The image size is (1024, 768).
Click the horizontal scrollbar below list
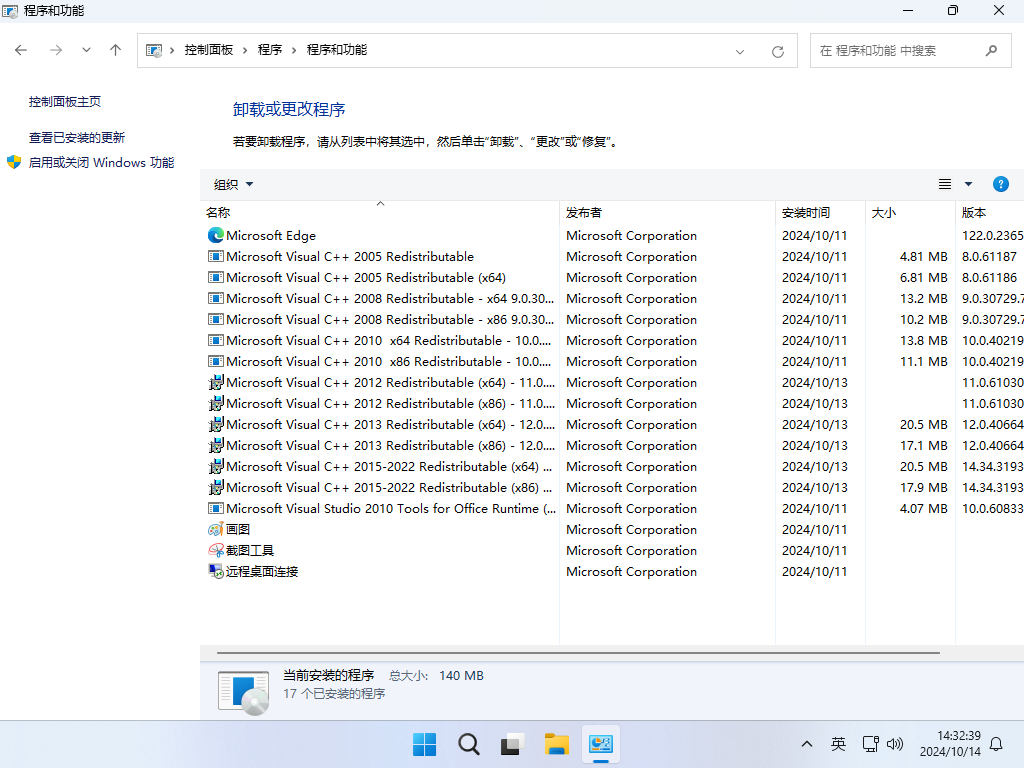578,652
